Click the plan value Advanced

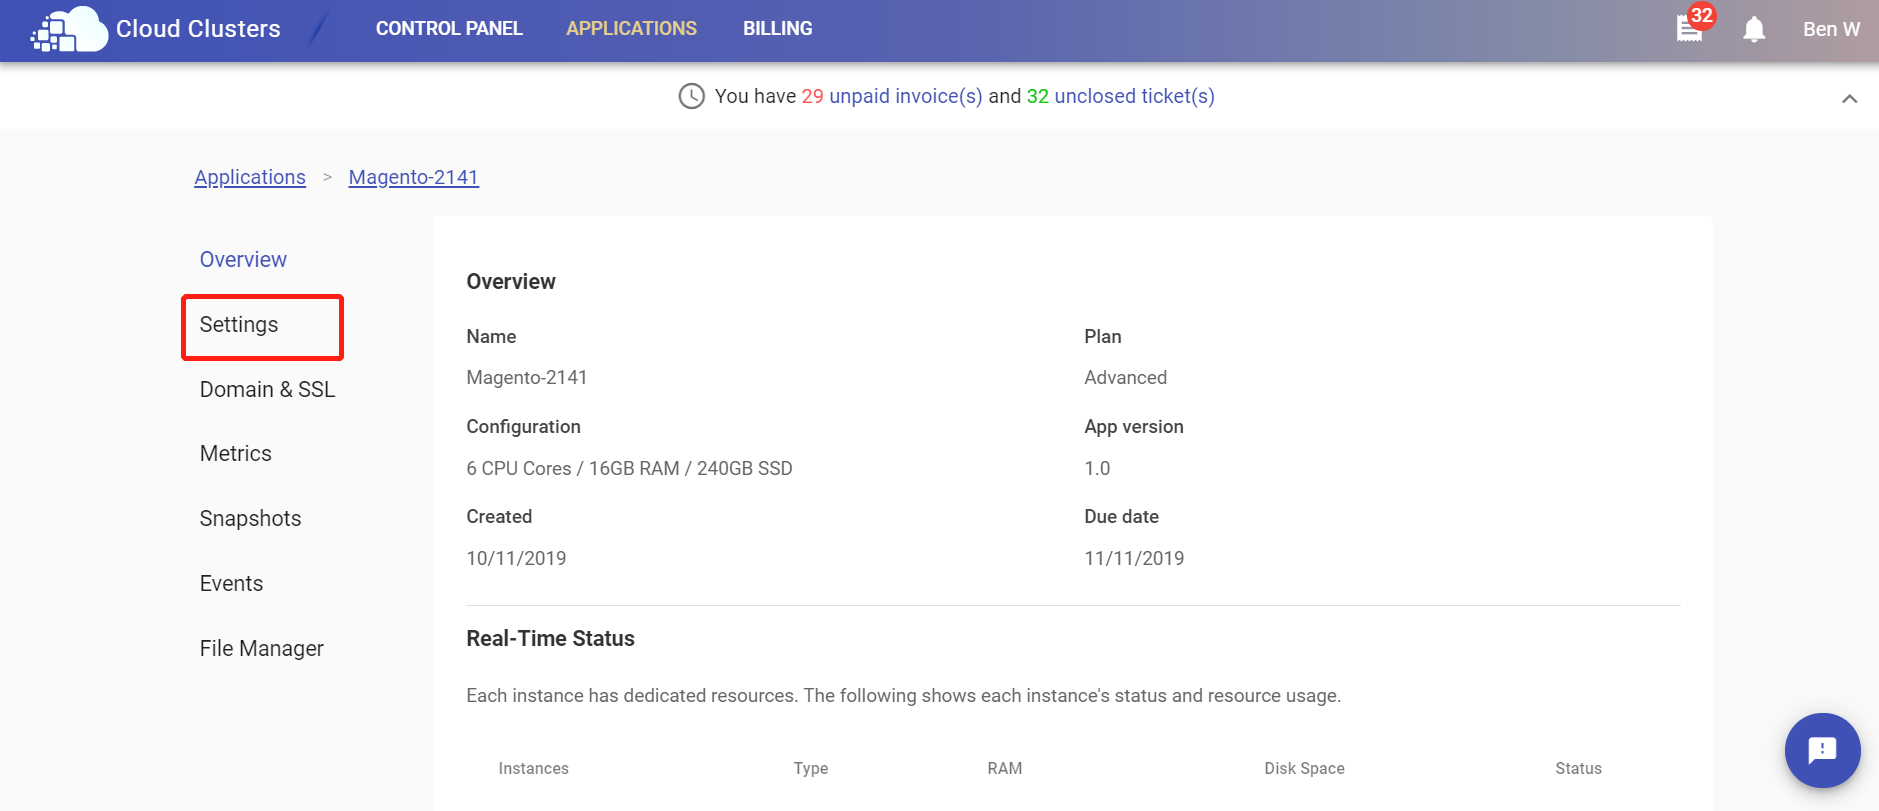pyautogui.click(x=1125, y=377)
